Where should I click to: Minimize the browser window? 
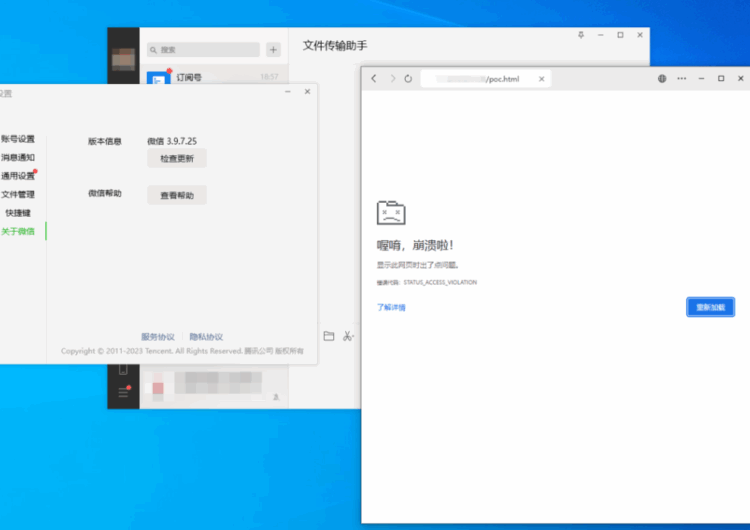pos(701,78)
